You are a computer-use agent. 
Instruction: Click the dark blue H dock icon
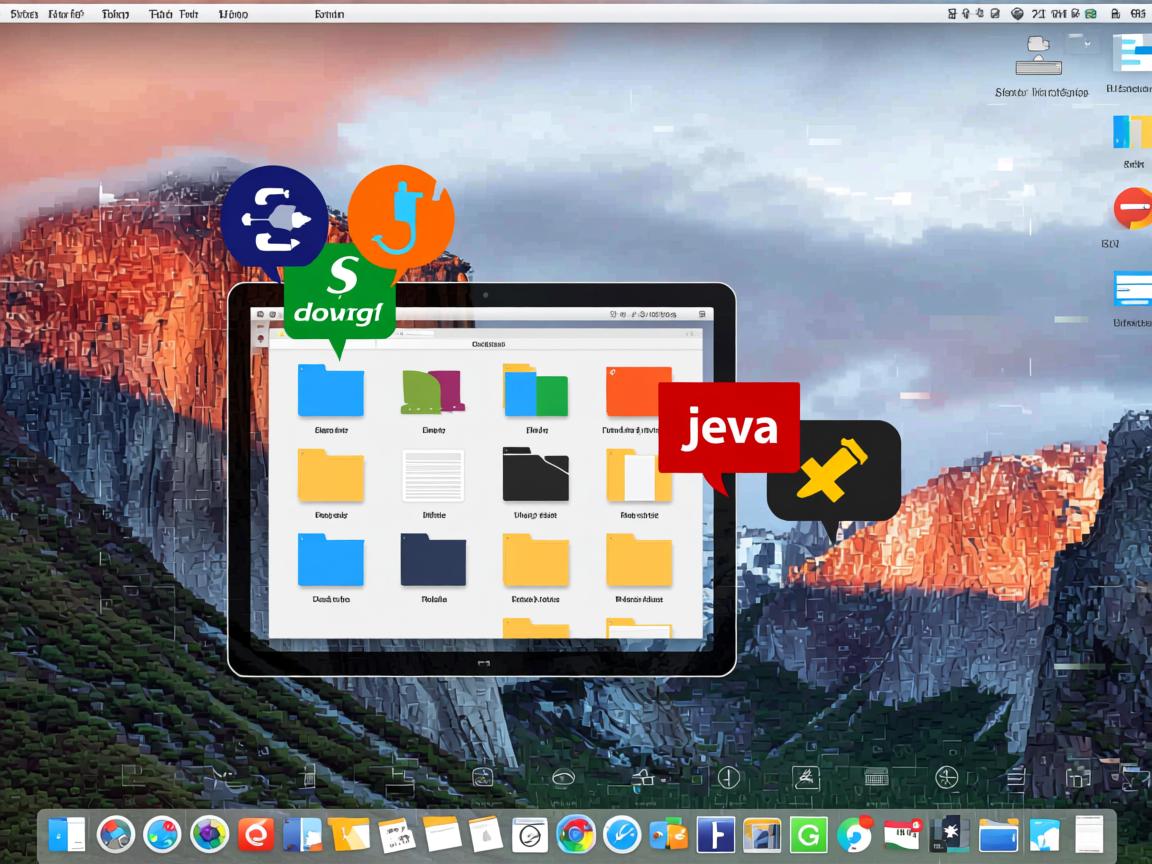coord(715,834)
